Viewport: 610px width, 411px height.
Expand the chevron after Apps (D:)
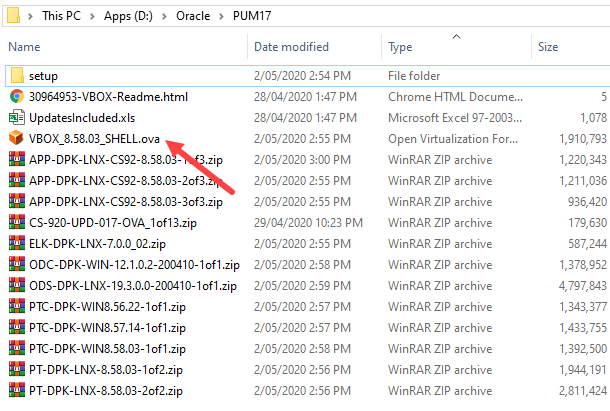pyautogui.click(x=165, y=16)
